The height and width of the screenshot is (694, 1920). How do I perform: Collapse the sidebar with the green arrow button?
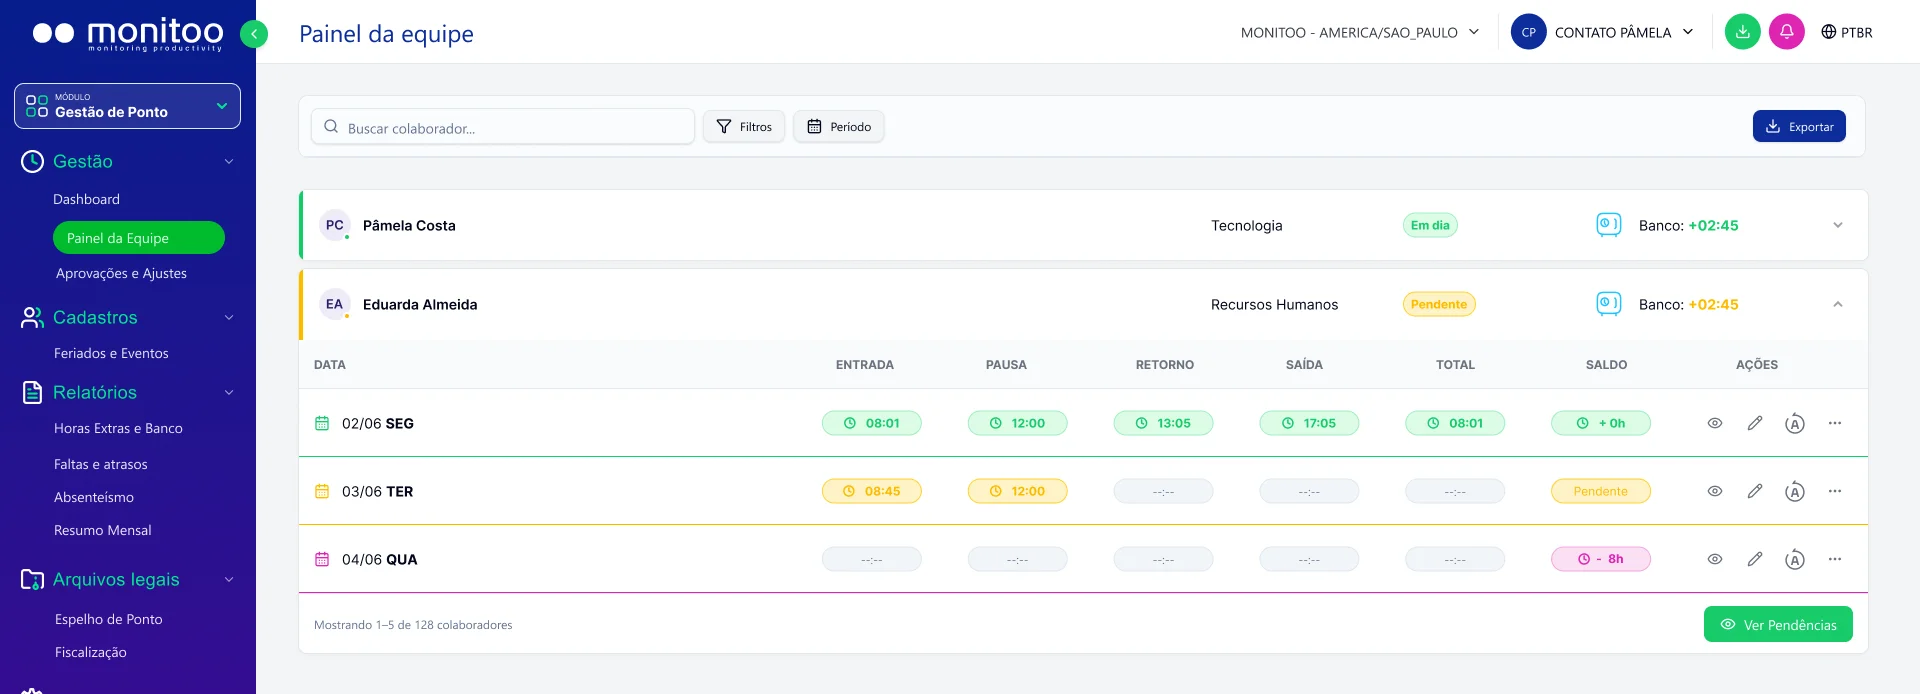pyautogui.click(x=254, y=34)
